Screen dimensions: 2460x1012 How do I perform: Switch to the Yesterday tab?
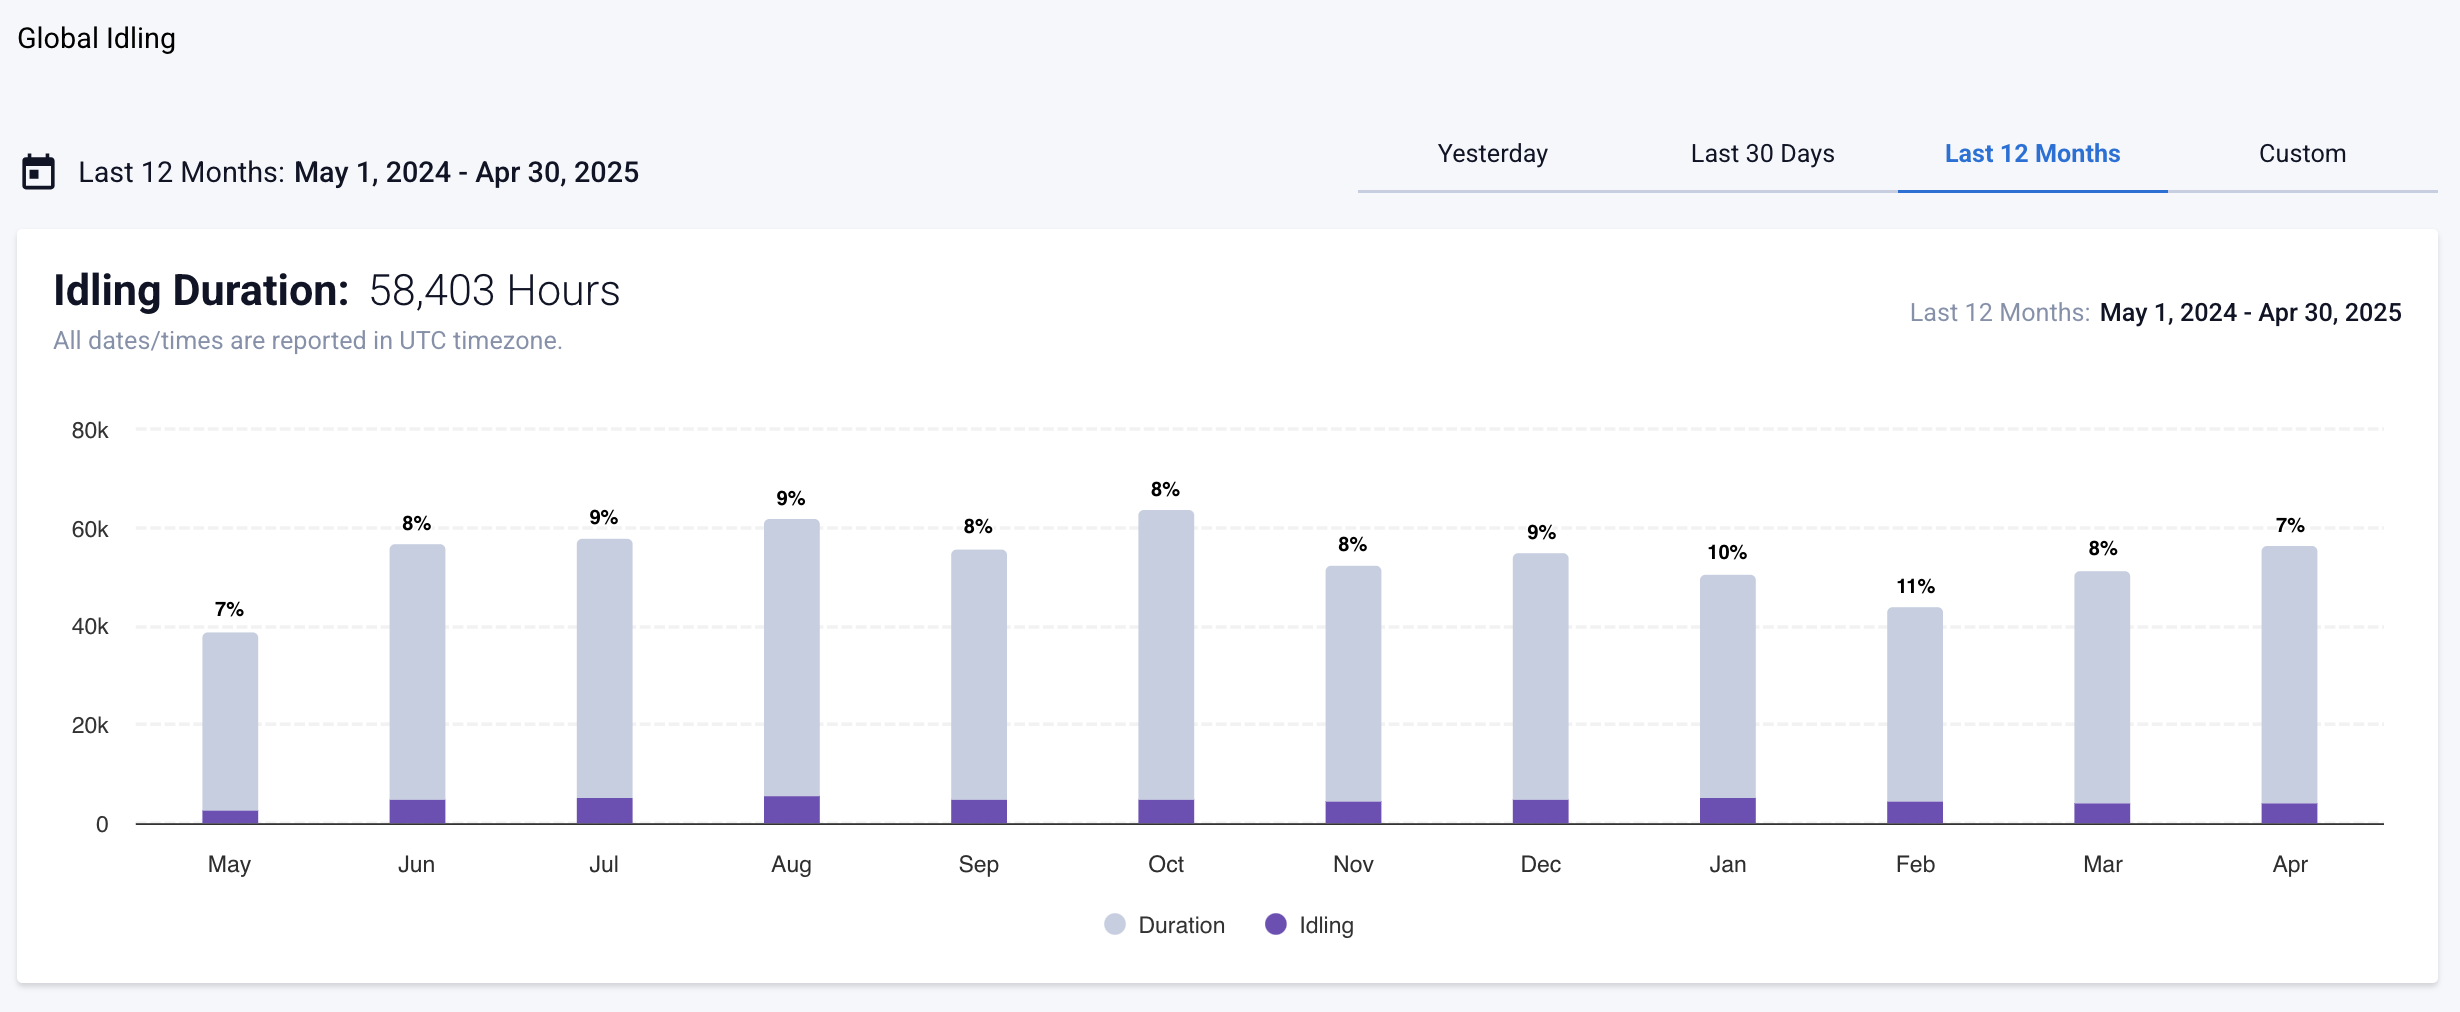1492,154
